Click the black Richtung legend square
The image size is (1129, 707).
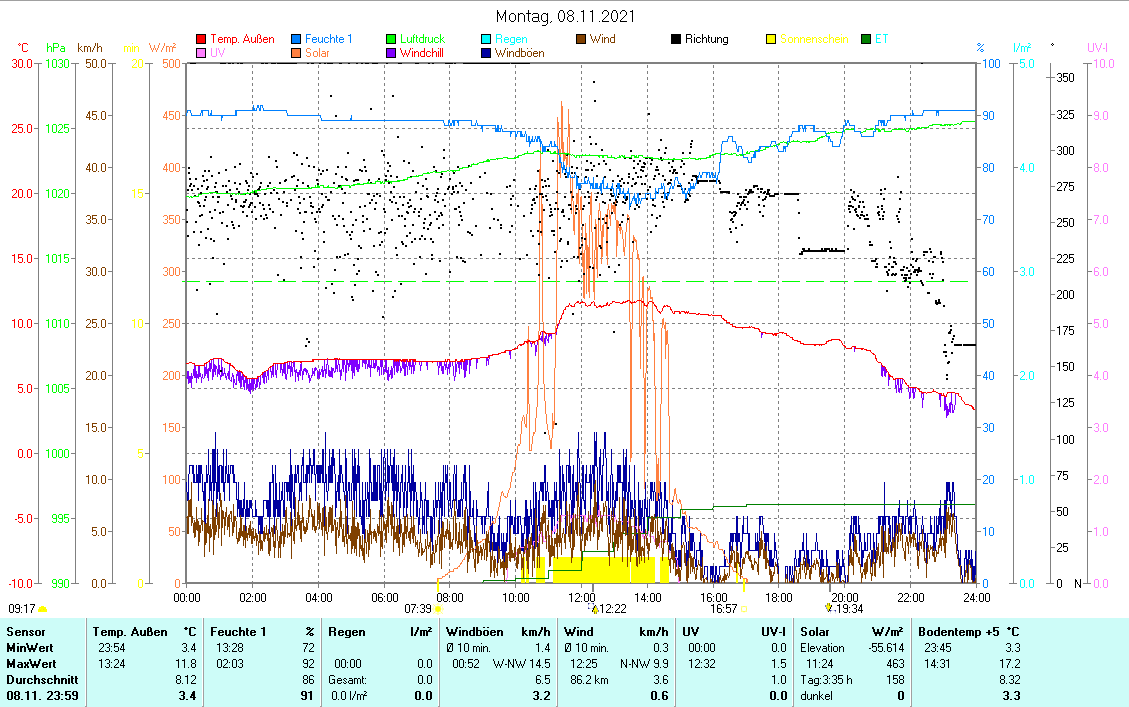pos(677,40)
